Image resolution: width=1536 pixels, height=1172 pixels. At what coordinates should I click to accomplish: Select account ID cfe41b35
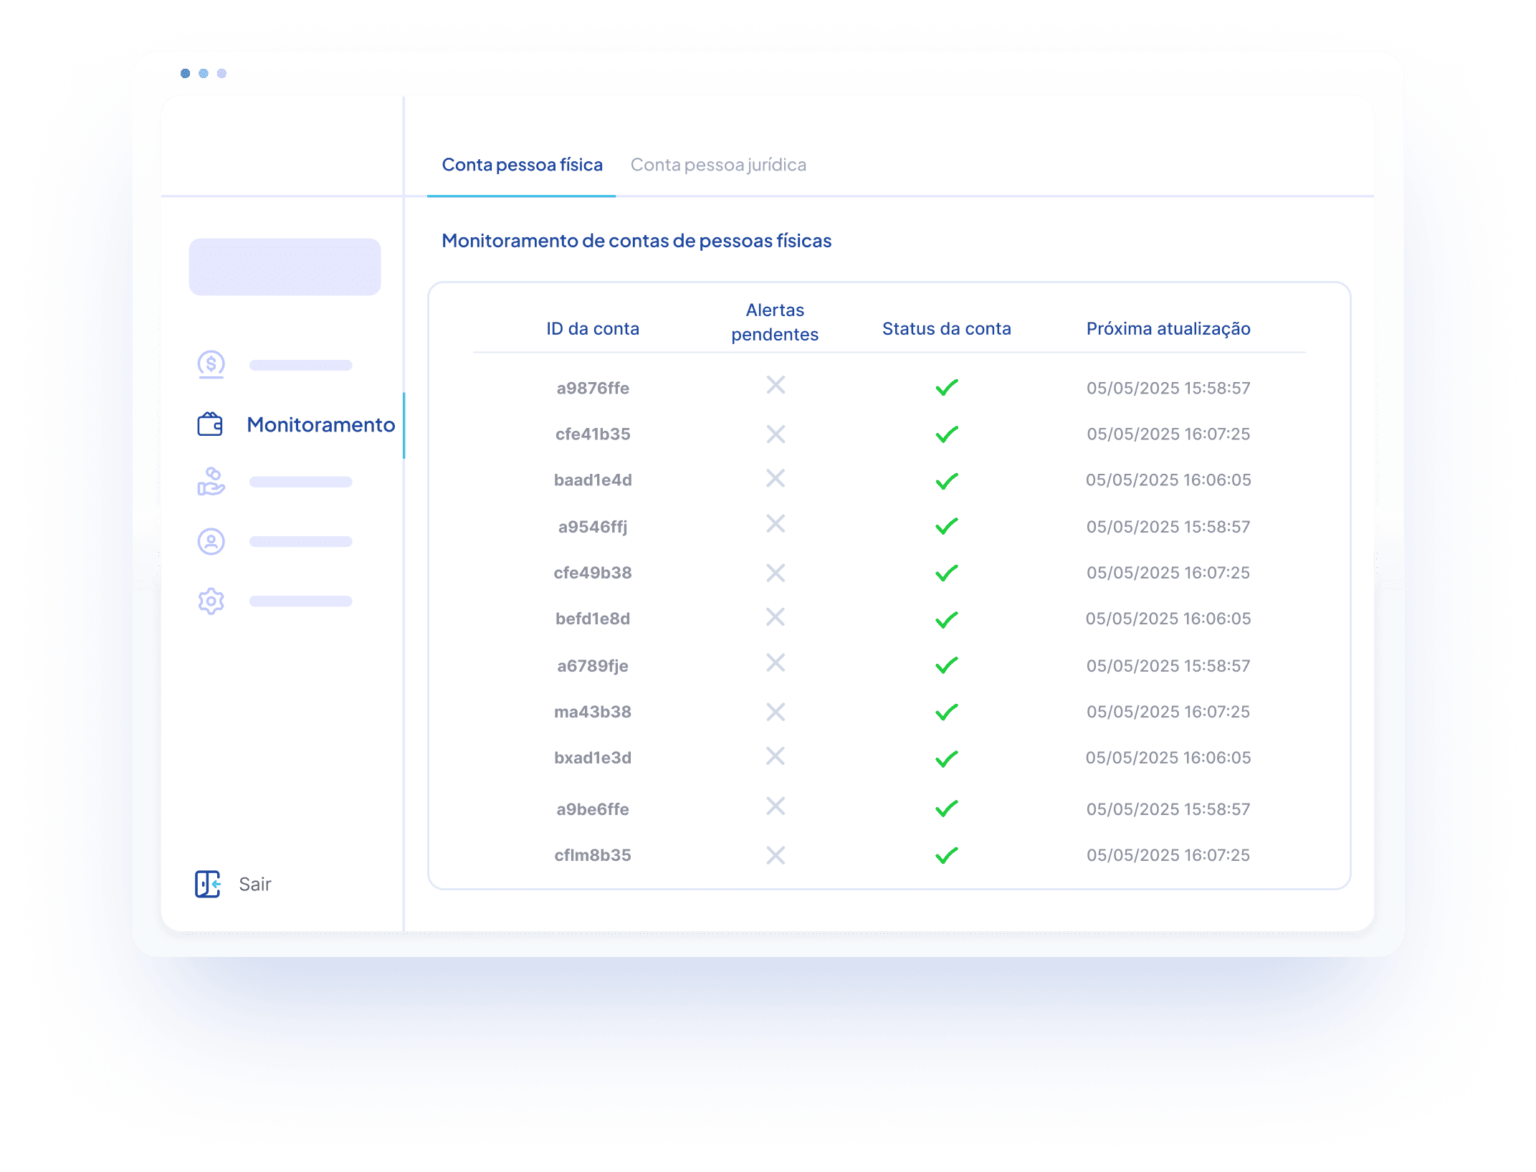593,434
